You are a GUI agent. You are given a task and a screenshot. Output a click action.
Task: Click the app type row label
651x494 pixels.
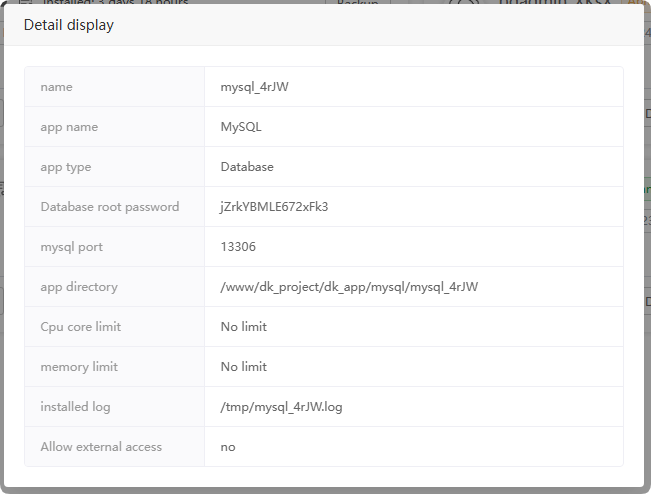pyautogui.click(x=66, y=167)
